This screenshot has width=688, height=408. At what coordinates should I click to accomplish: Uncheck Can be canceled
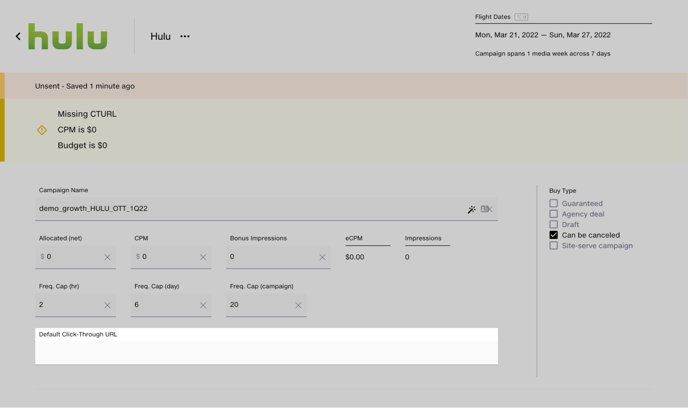click(x=554, y=235)
